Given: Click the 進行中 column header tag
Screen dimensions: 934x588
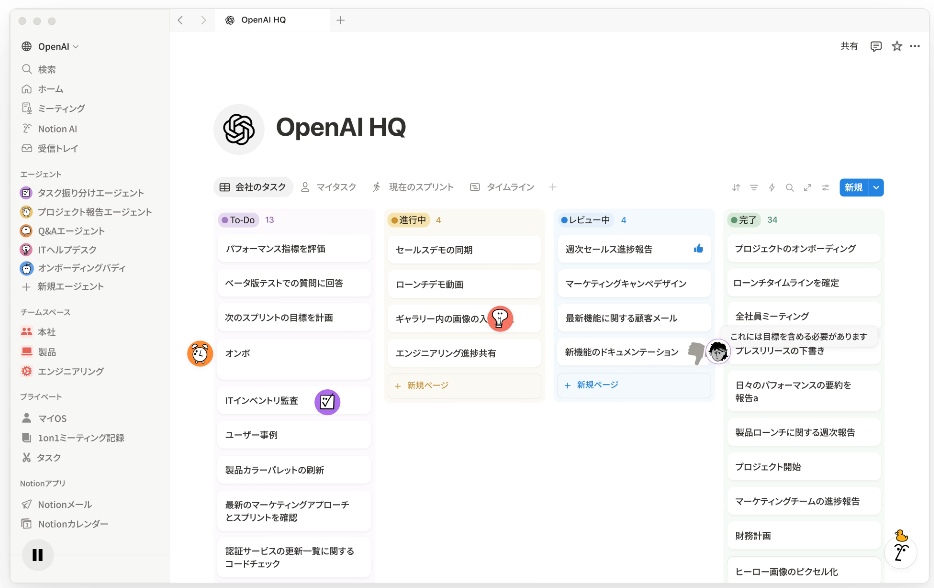Looking at the screenshot, I should [409, 220].
